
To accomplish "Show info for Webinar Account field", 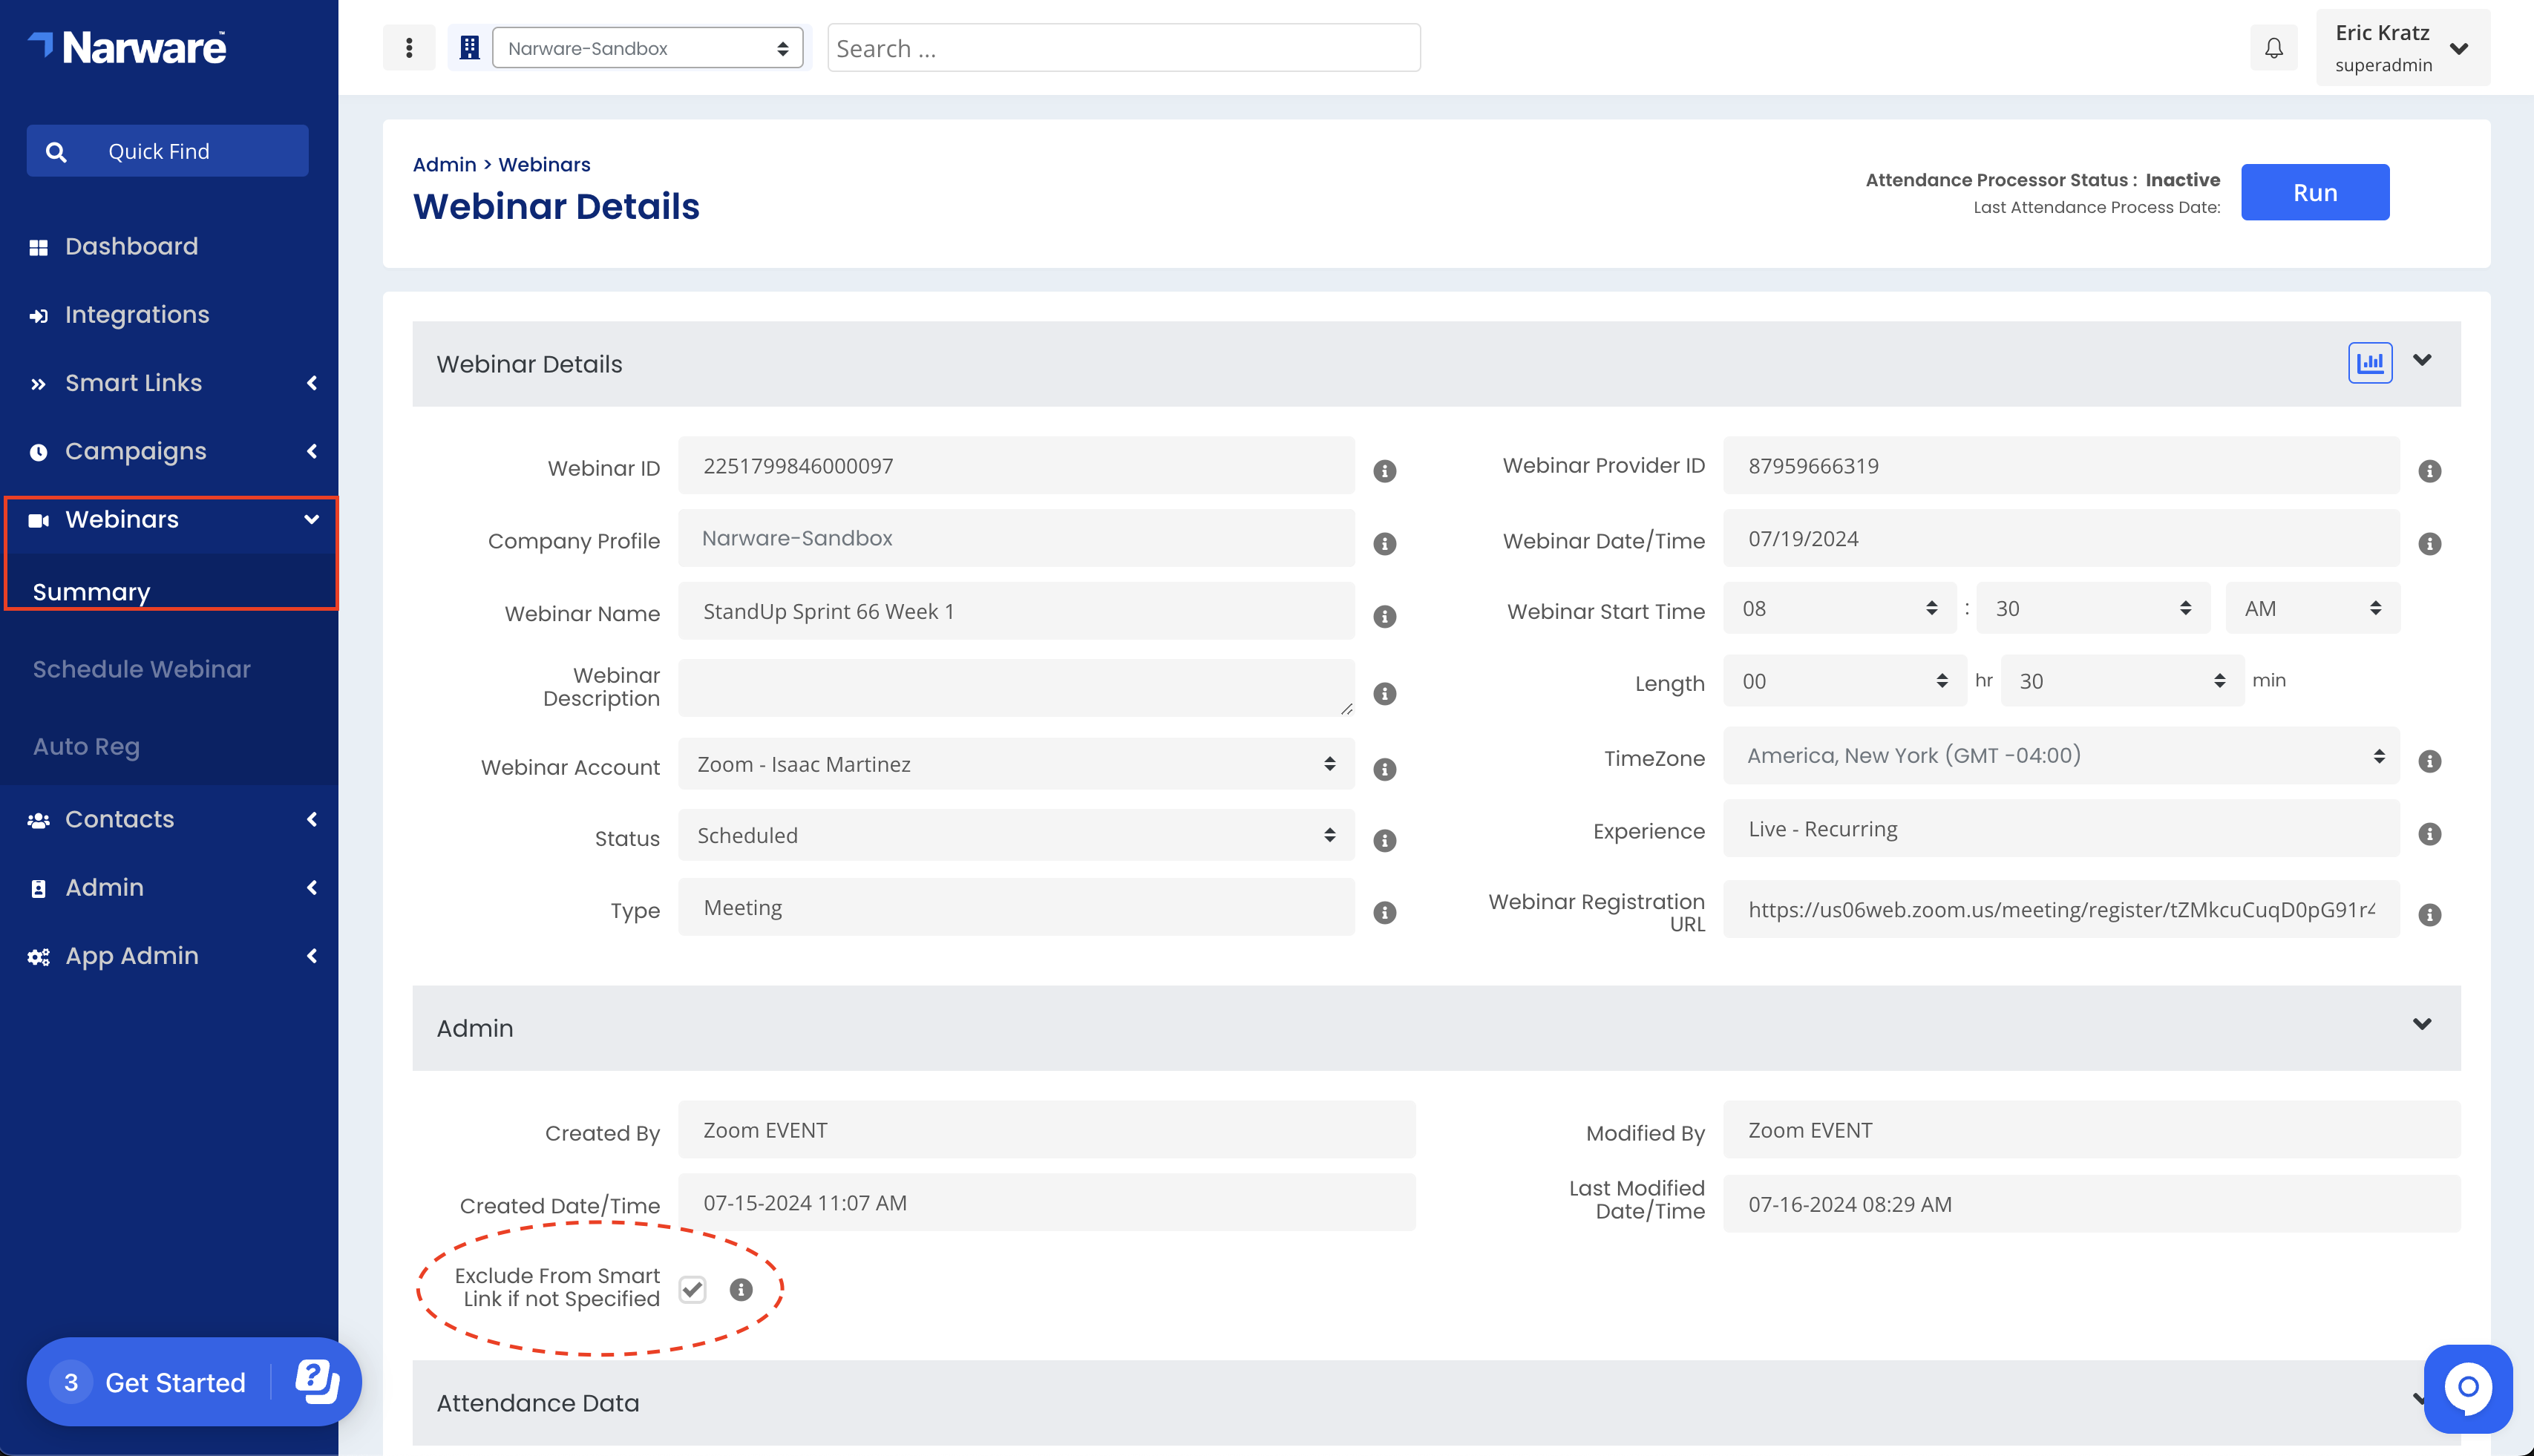I will (1384, 768).
